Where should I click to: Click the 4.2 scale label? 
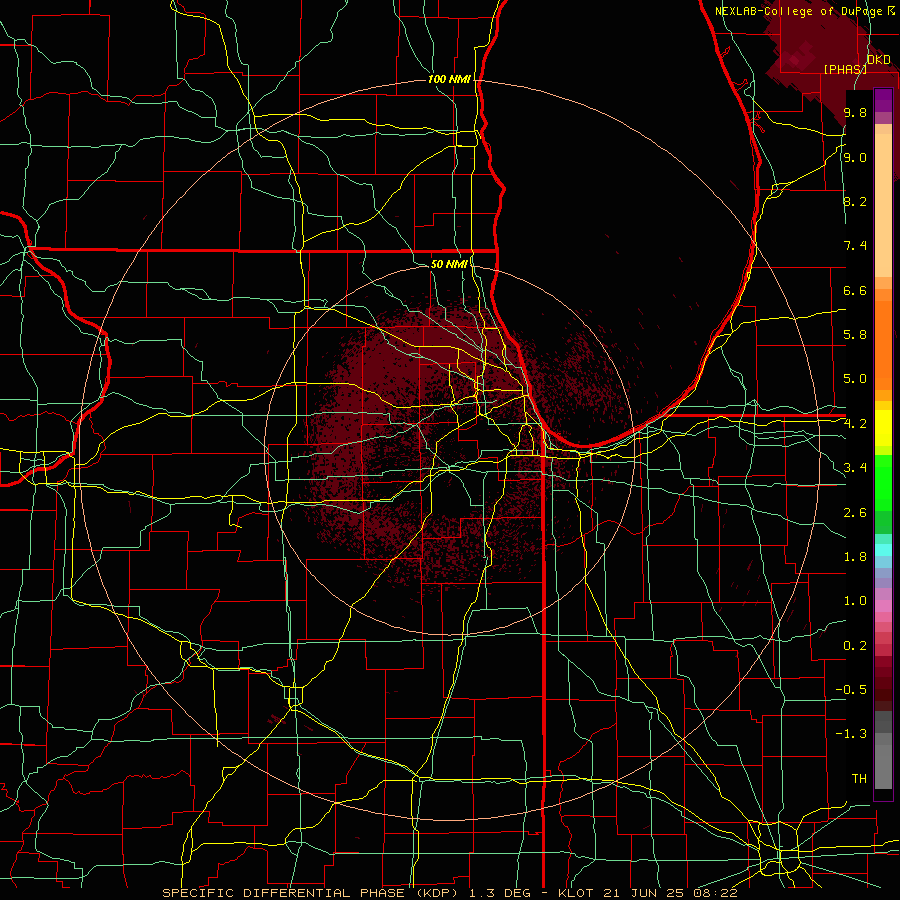coord(855,424)
